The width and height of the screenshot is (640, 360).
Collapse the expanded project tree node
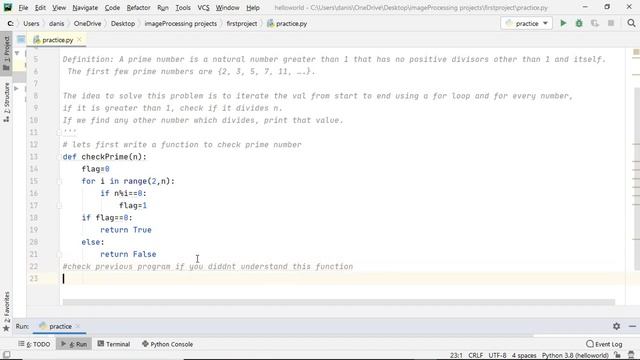pyautogui.click(x=17, y=53)
